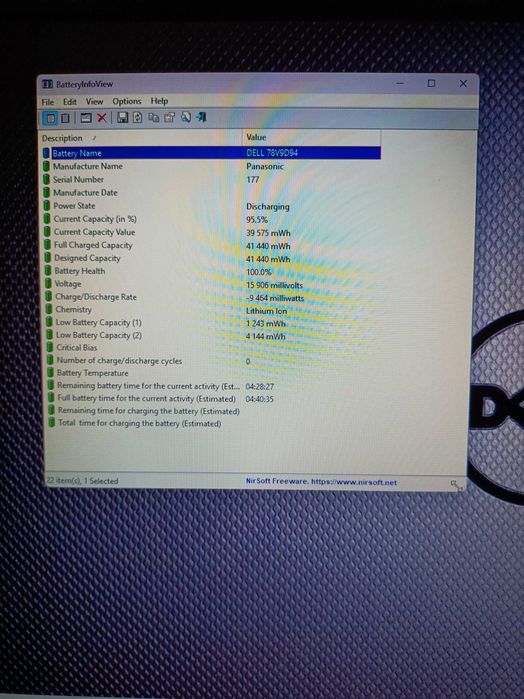Switch to the Show Battery Log toolbar icon
524x699 pixels.
click(65, 118)
